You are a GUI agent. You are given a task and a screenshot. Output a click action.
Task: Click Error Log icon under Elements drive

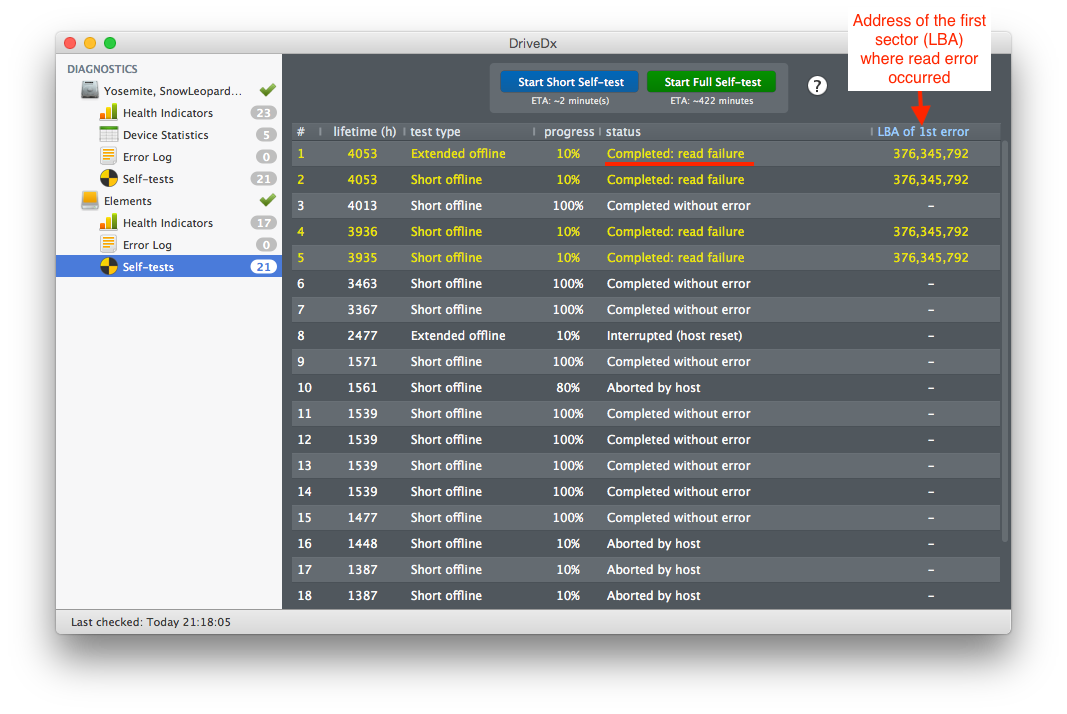coord(108,244)
